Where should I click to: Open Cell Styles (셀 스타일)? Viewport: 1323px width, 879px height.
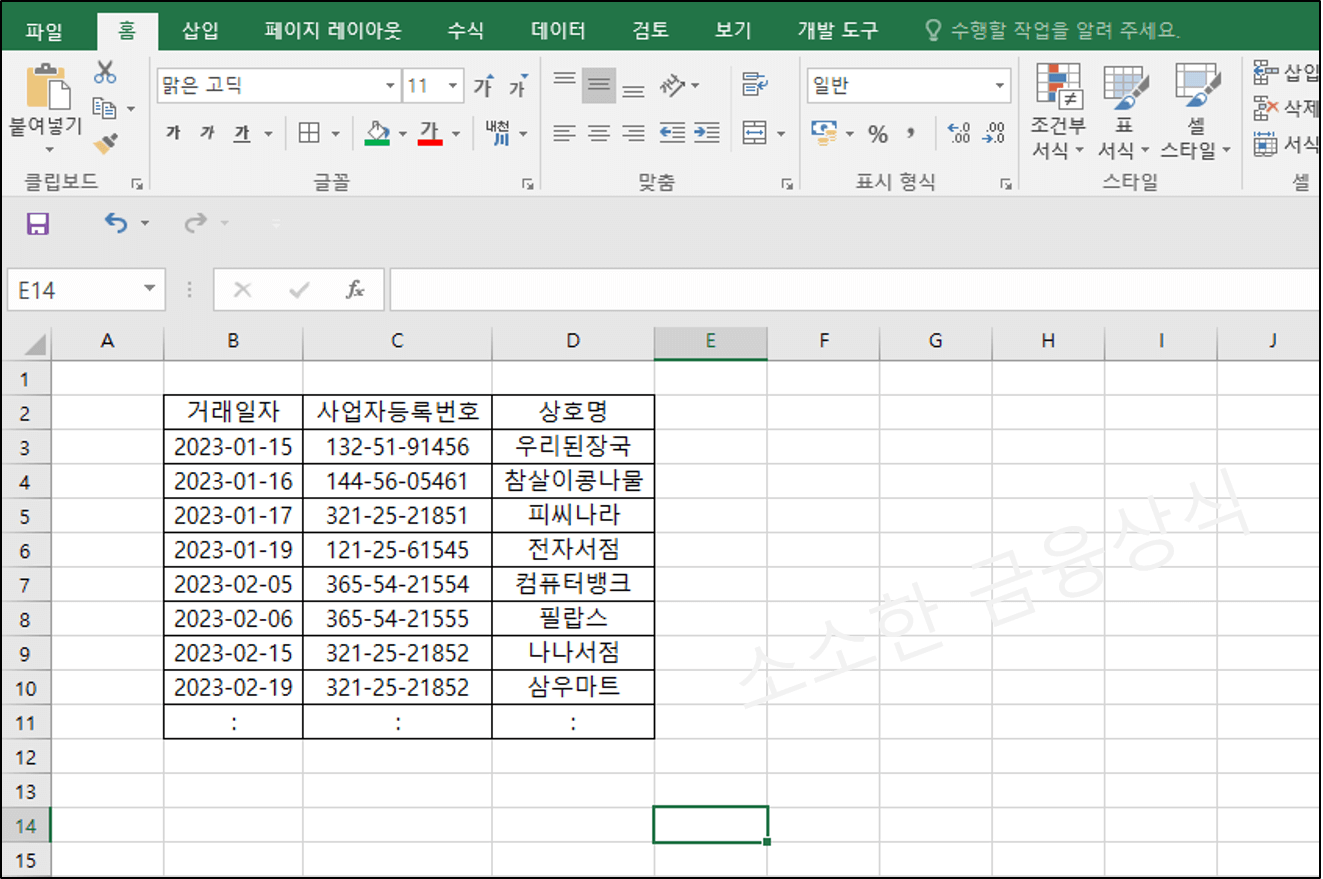click(1194, 110)
